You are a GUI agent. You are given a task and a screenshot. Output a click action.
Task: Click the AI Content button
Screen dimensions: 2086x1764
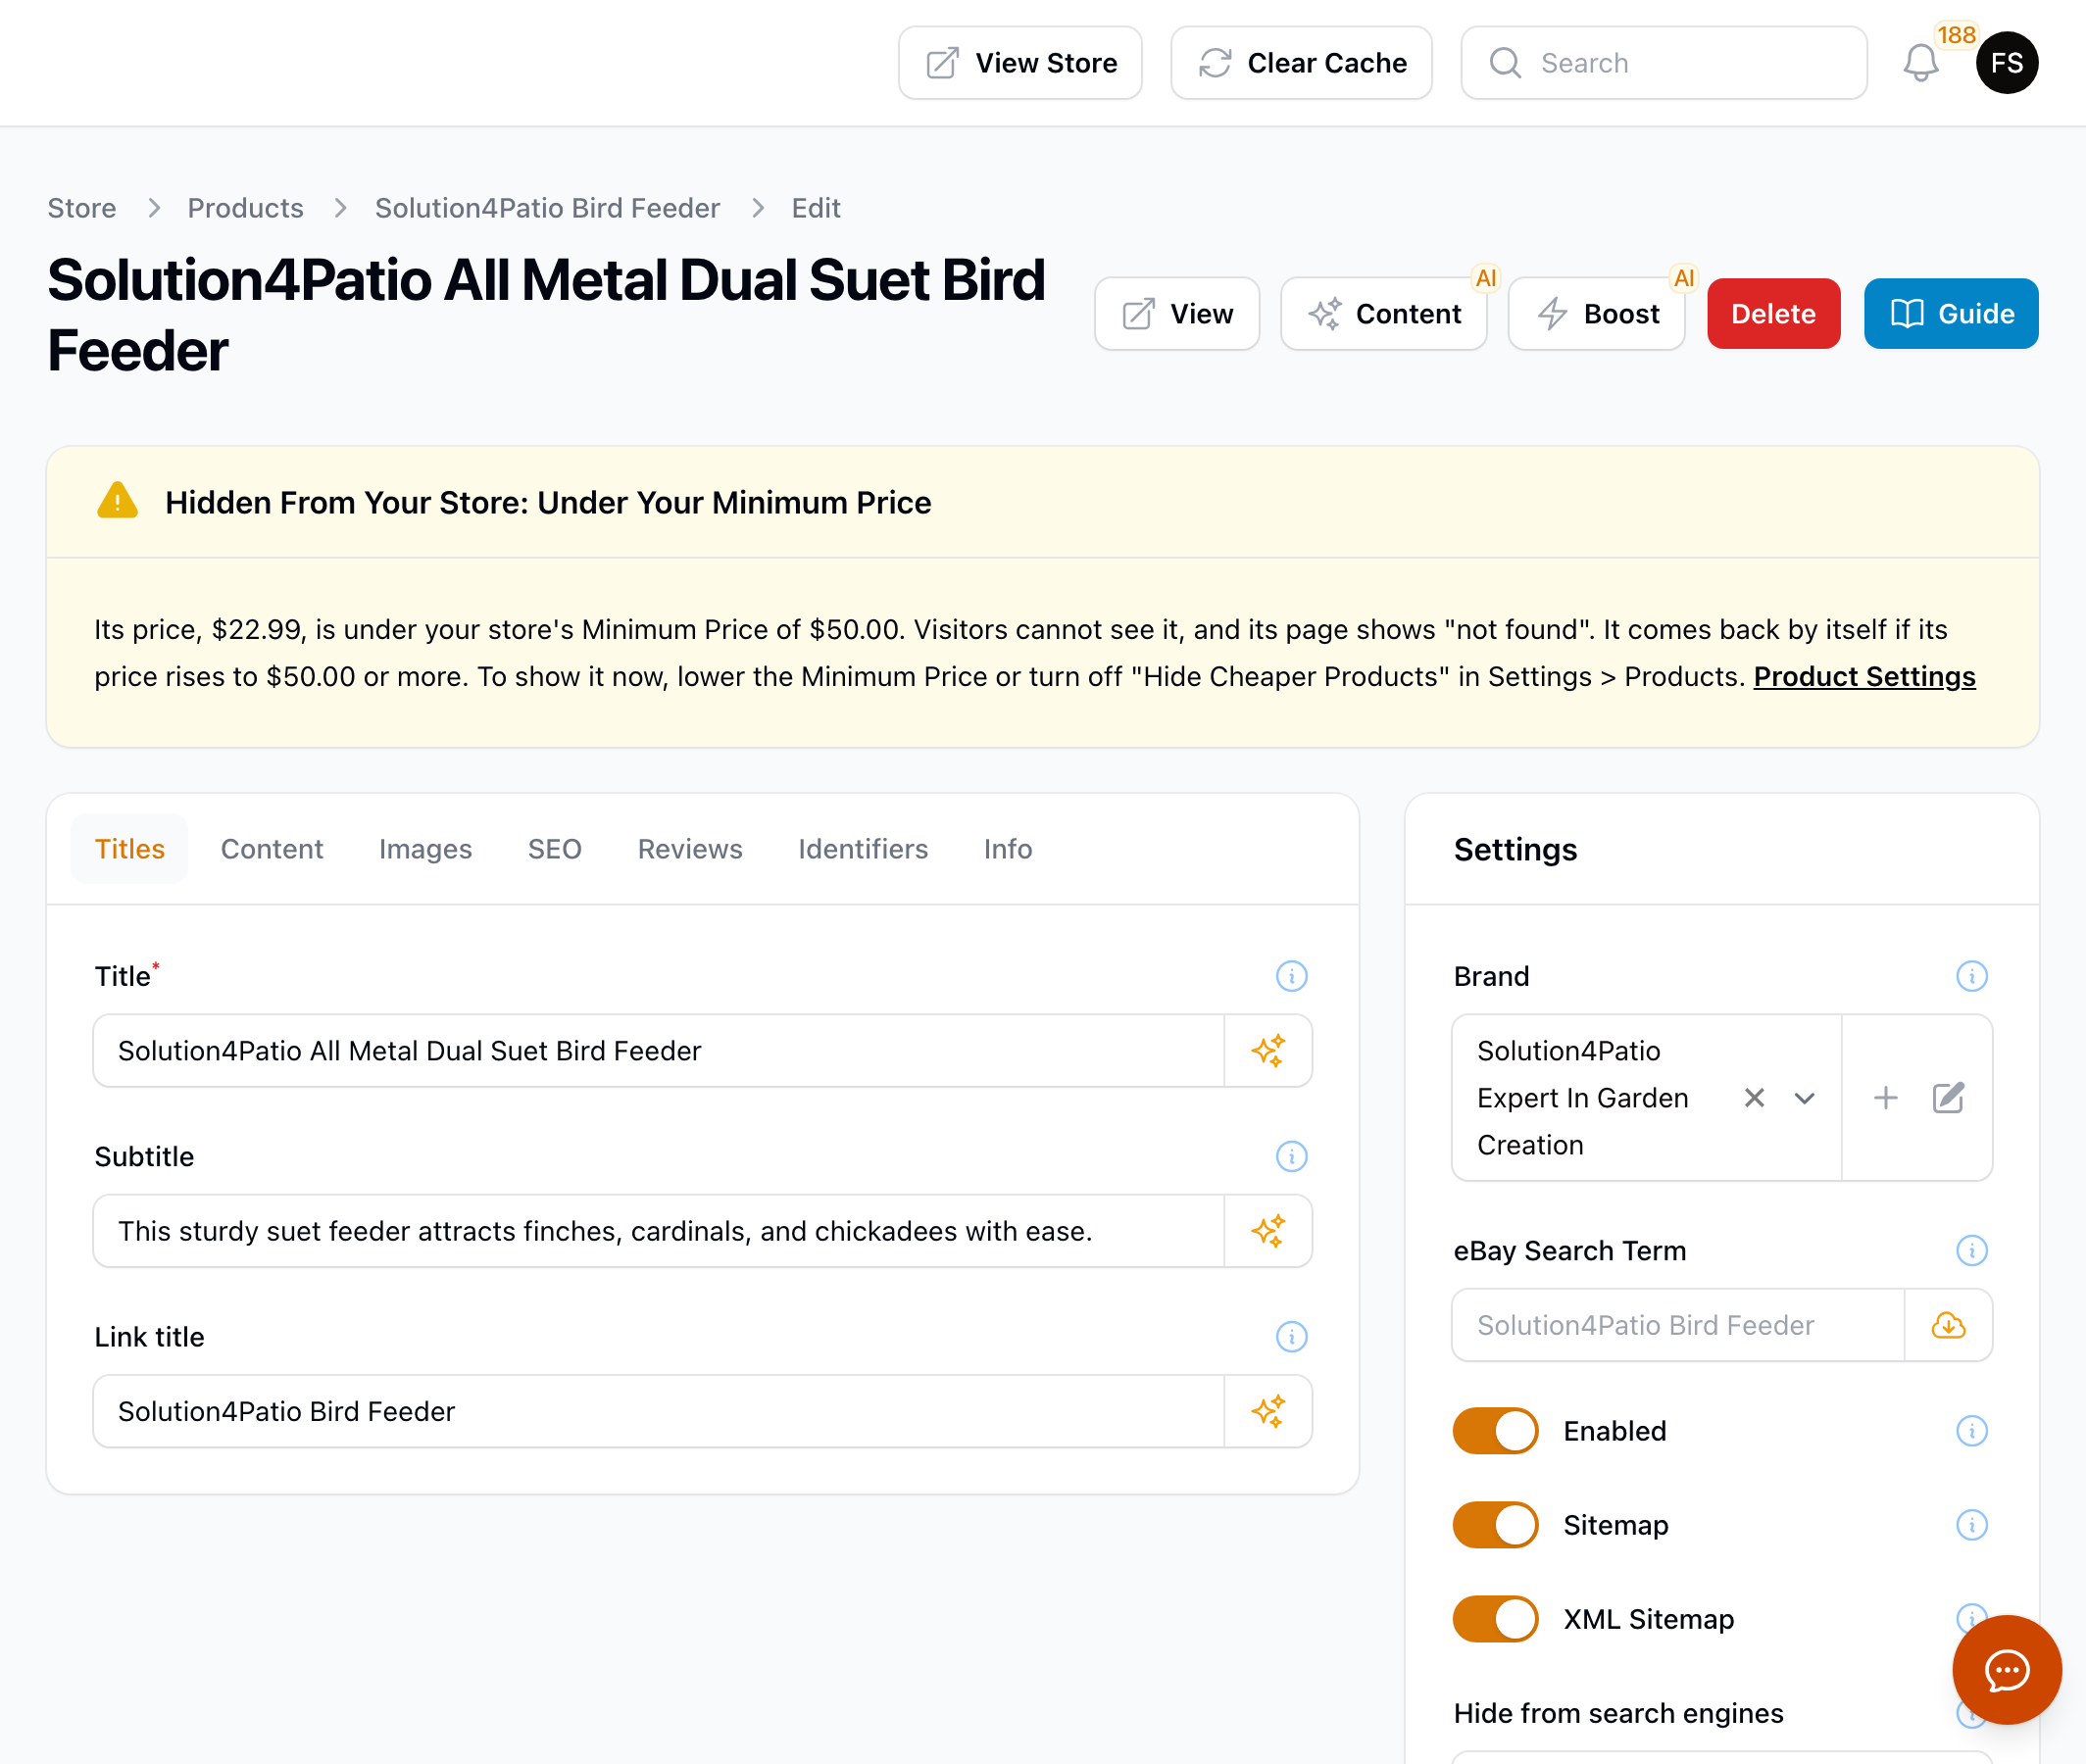click(1384, 314)
